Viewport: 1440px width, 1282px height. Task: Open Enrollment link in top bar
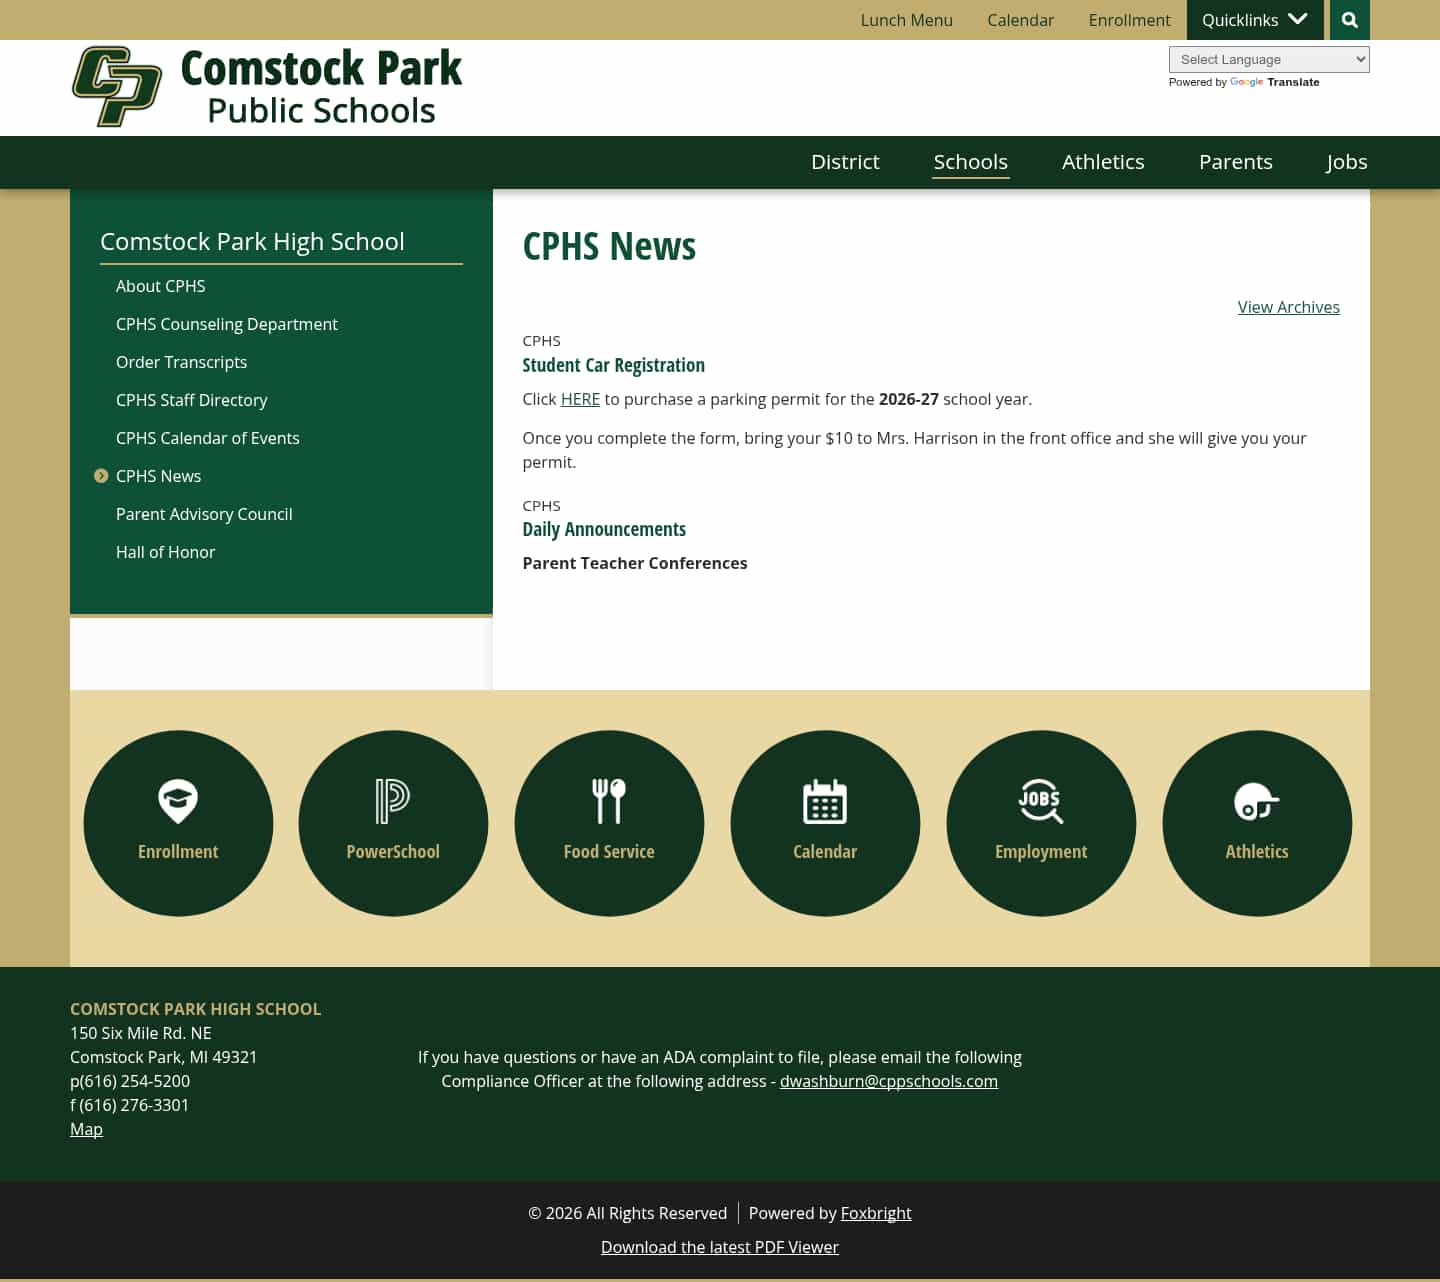(x=1129, y=20)
